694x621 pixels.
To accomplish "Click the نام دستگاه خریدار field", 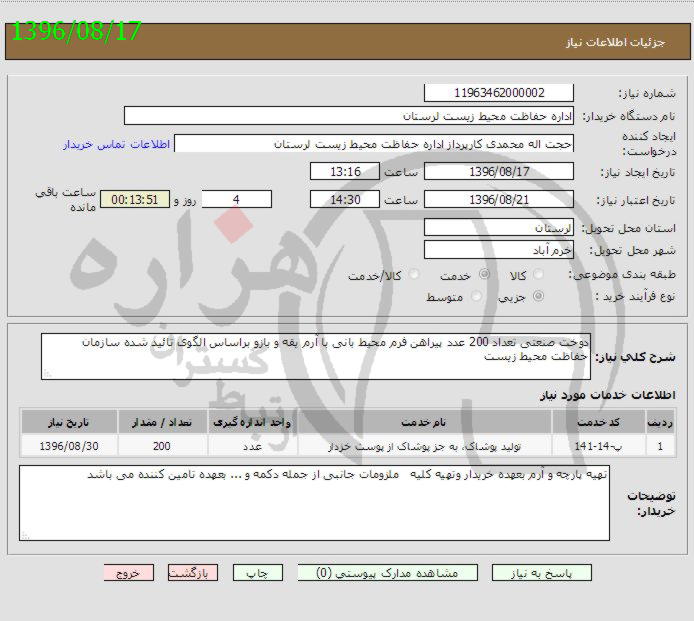I will (349, 116).
